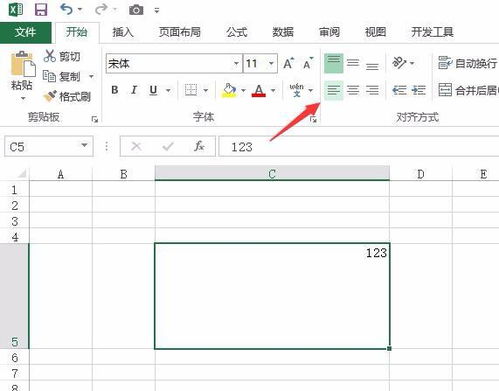The height and width of the screenshot is (391, 499).
Task: Expand the phonetic guide dropdown arrow
Action: (311, 90)
